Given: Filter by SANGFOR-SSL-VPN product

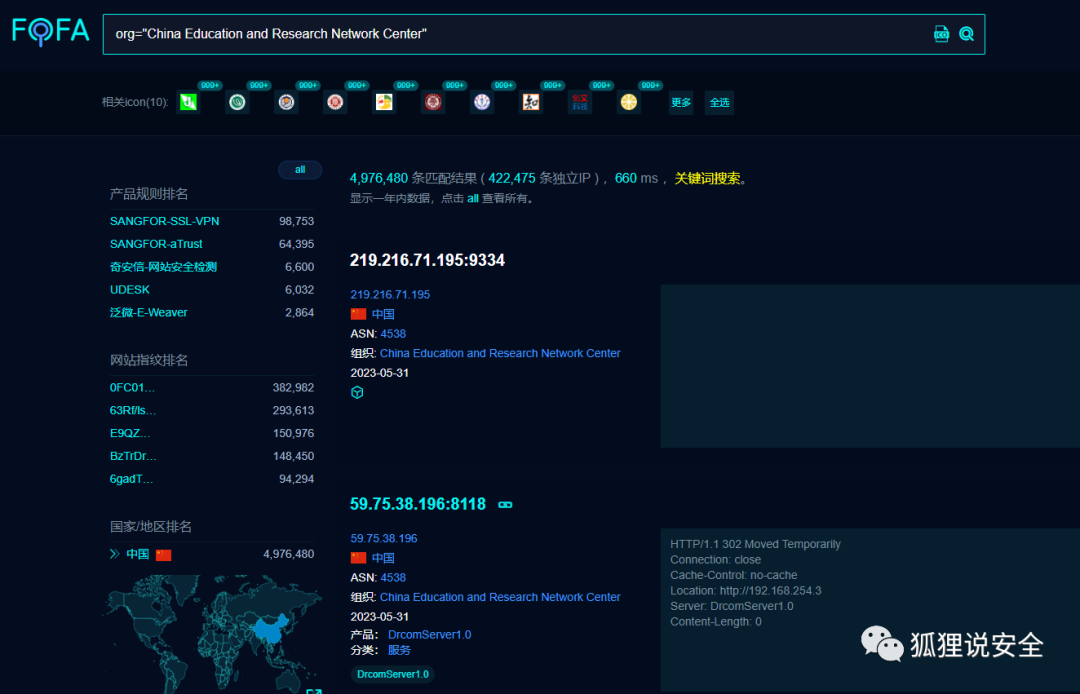Looking at the screenshot, I should [165, 221].
